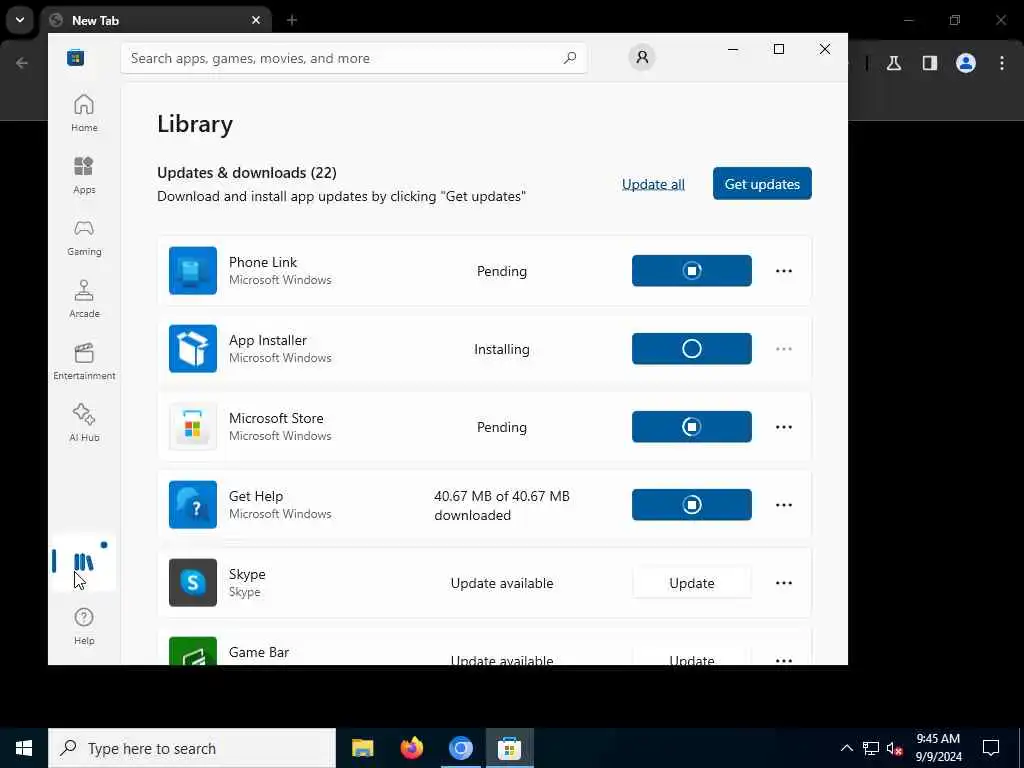Open the Arcade section
Viewport: 1024px width, 768px height.
84,299
